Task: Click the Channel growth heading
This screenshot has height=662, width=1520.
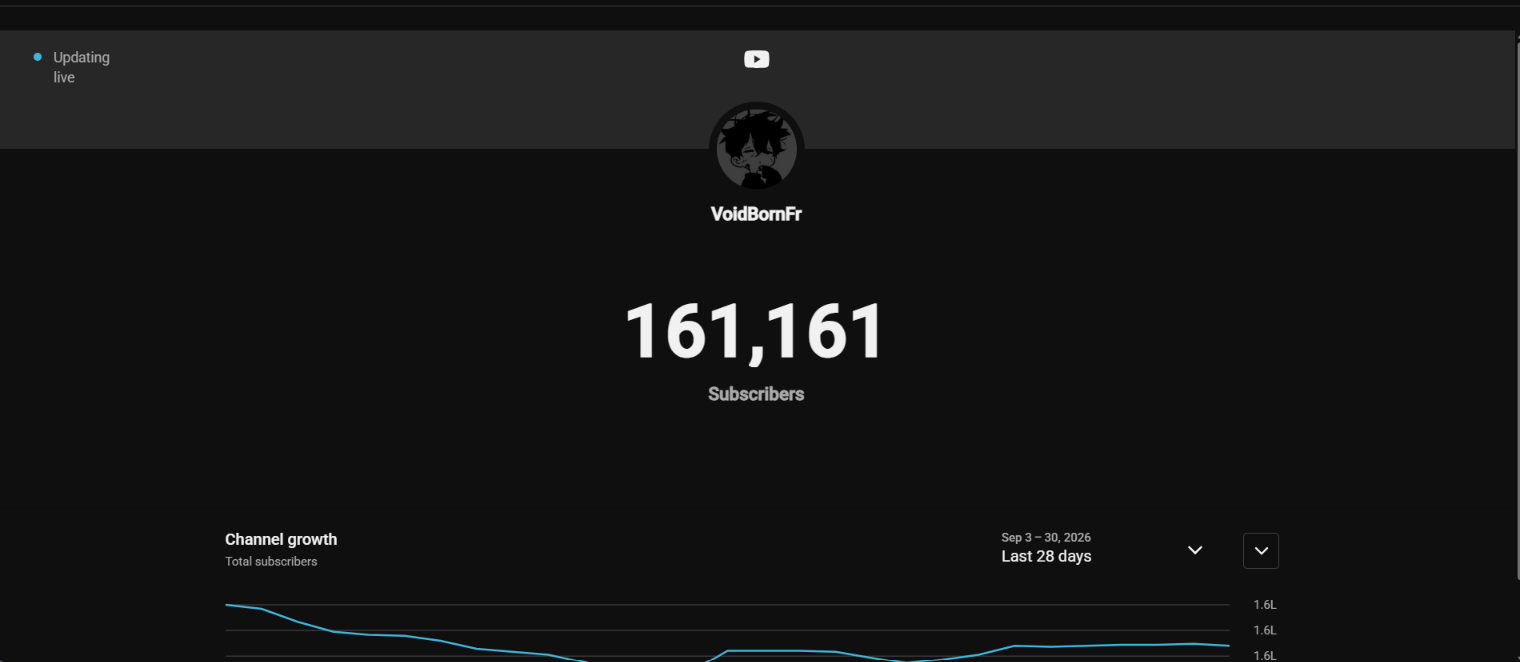Action: click(x=281, y=539)
